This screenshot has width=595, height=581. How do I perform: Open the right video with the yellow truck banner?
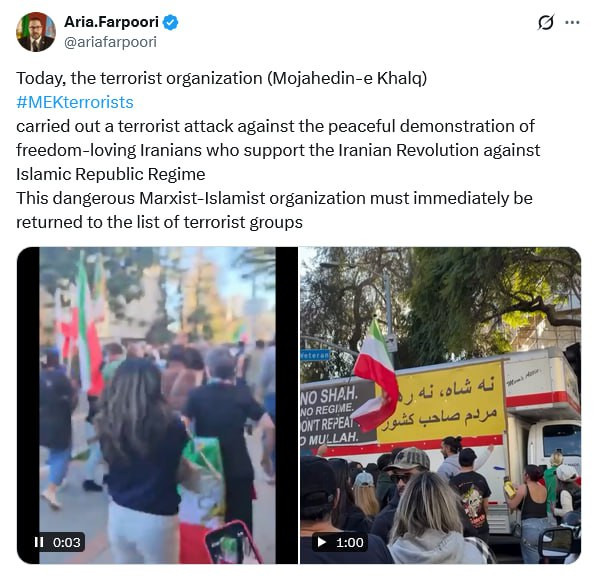click(x=440, y=405)
